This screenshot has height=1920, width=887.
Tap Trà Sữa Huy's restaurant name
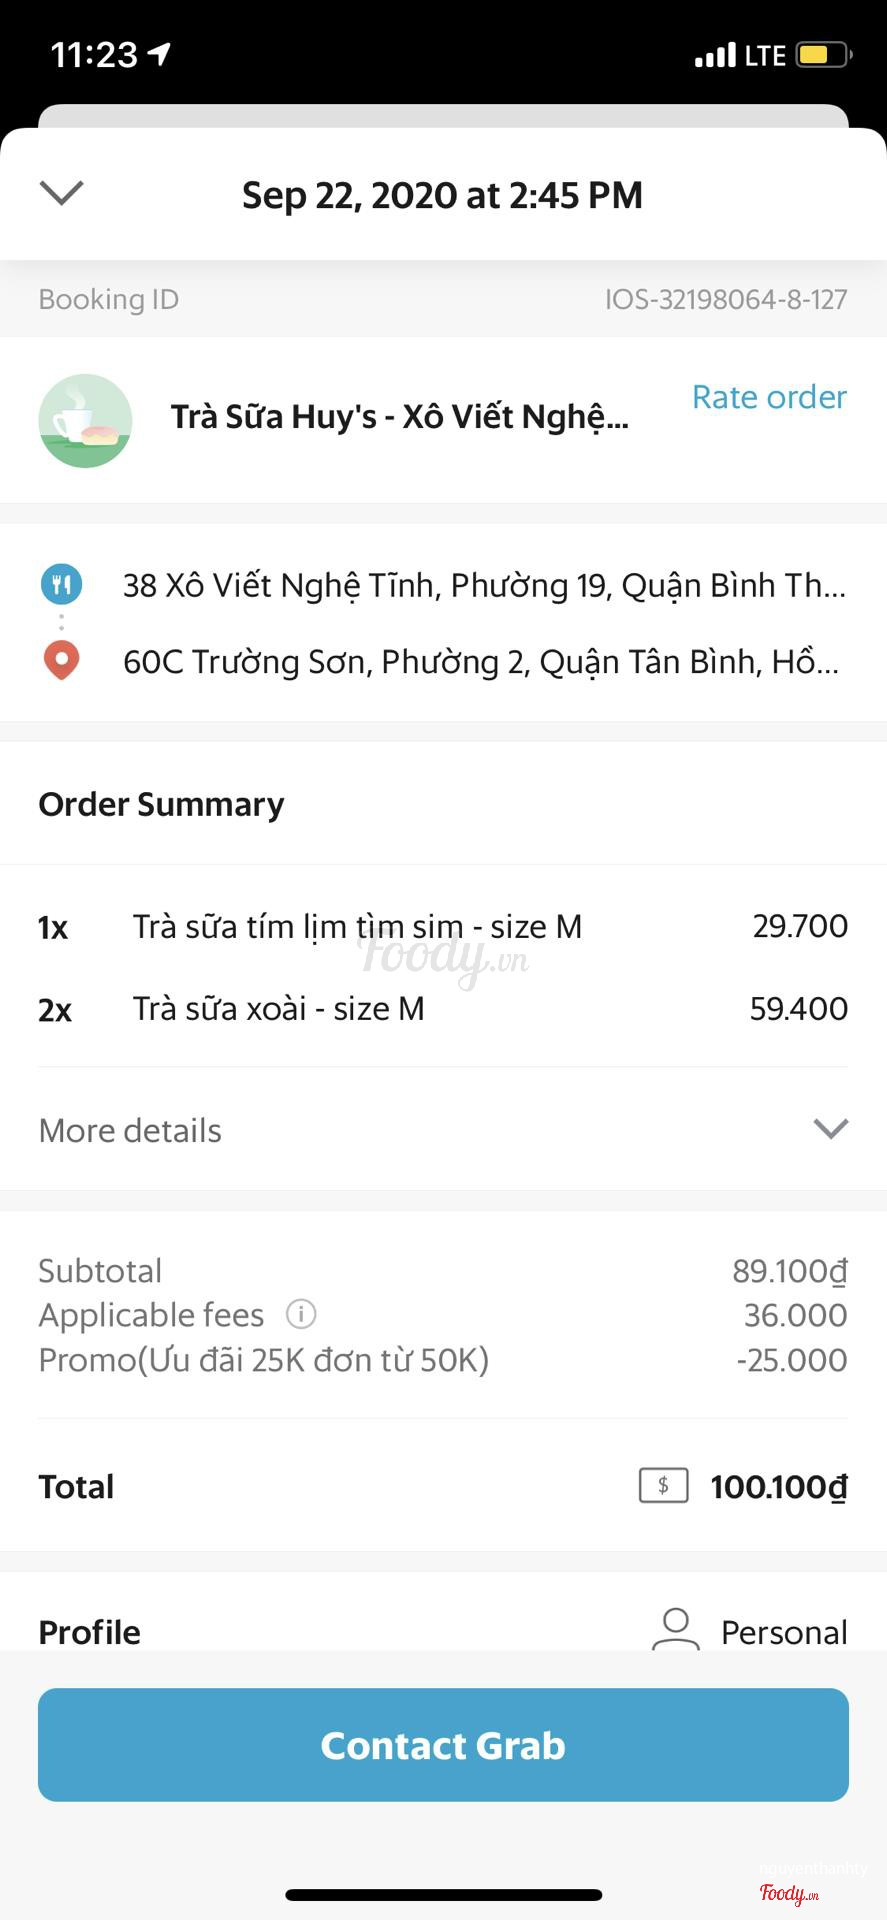(399, 417)
